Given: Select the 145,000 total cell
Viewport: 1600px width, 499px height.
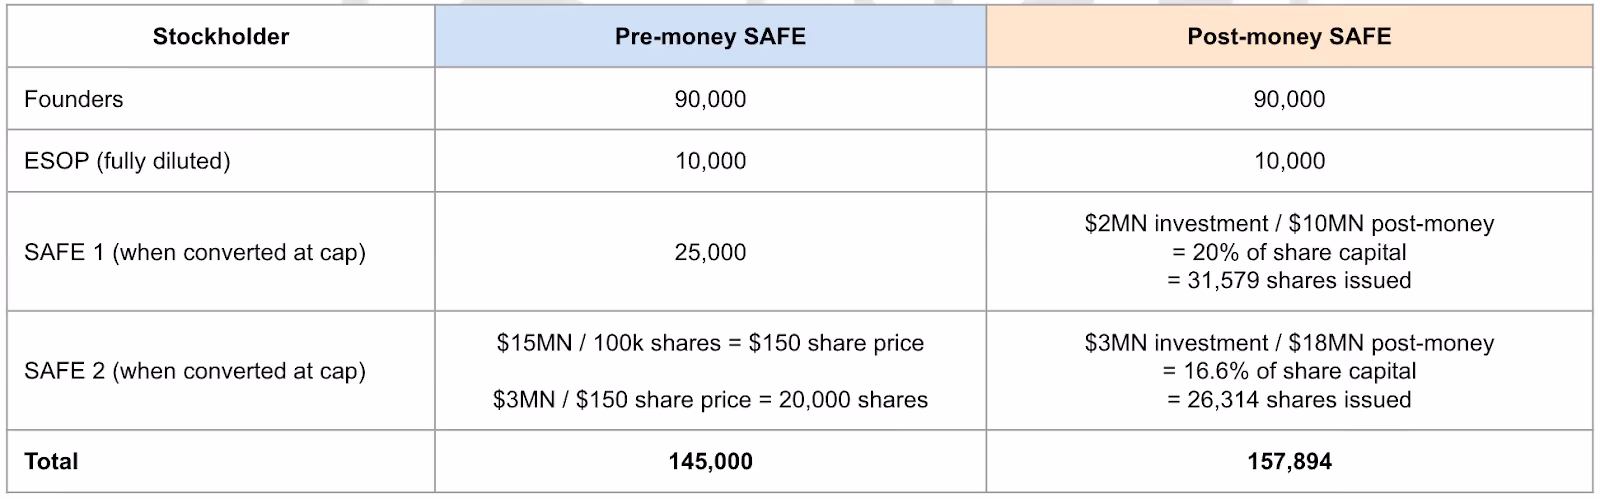Looking at the screenshot, I should tap(710, 461).
